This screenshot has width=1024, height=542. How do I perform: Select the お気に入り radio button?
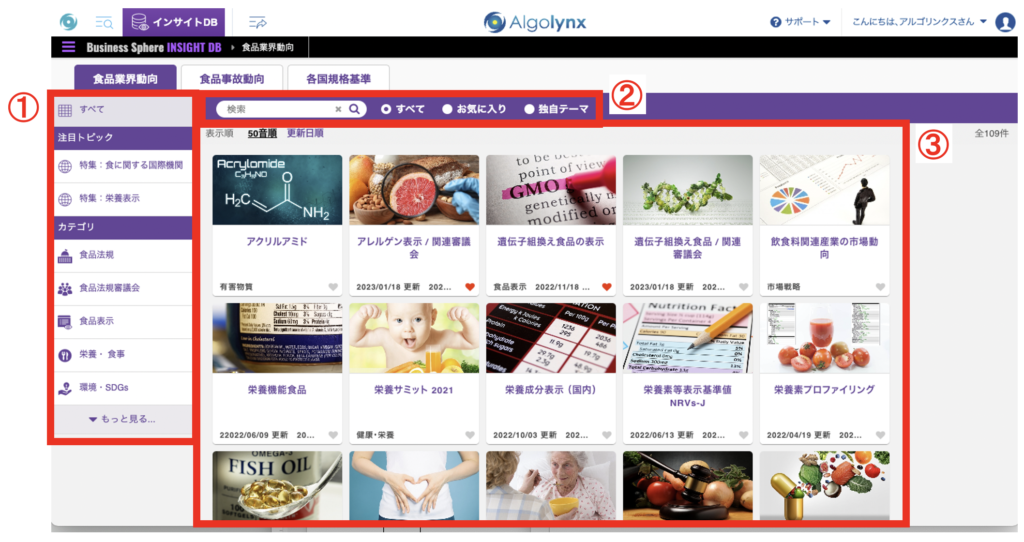click(x=447, y=109)
